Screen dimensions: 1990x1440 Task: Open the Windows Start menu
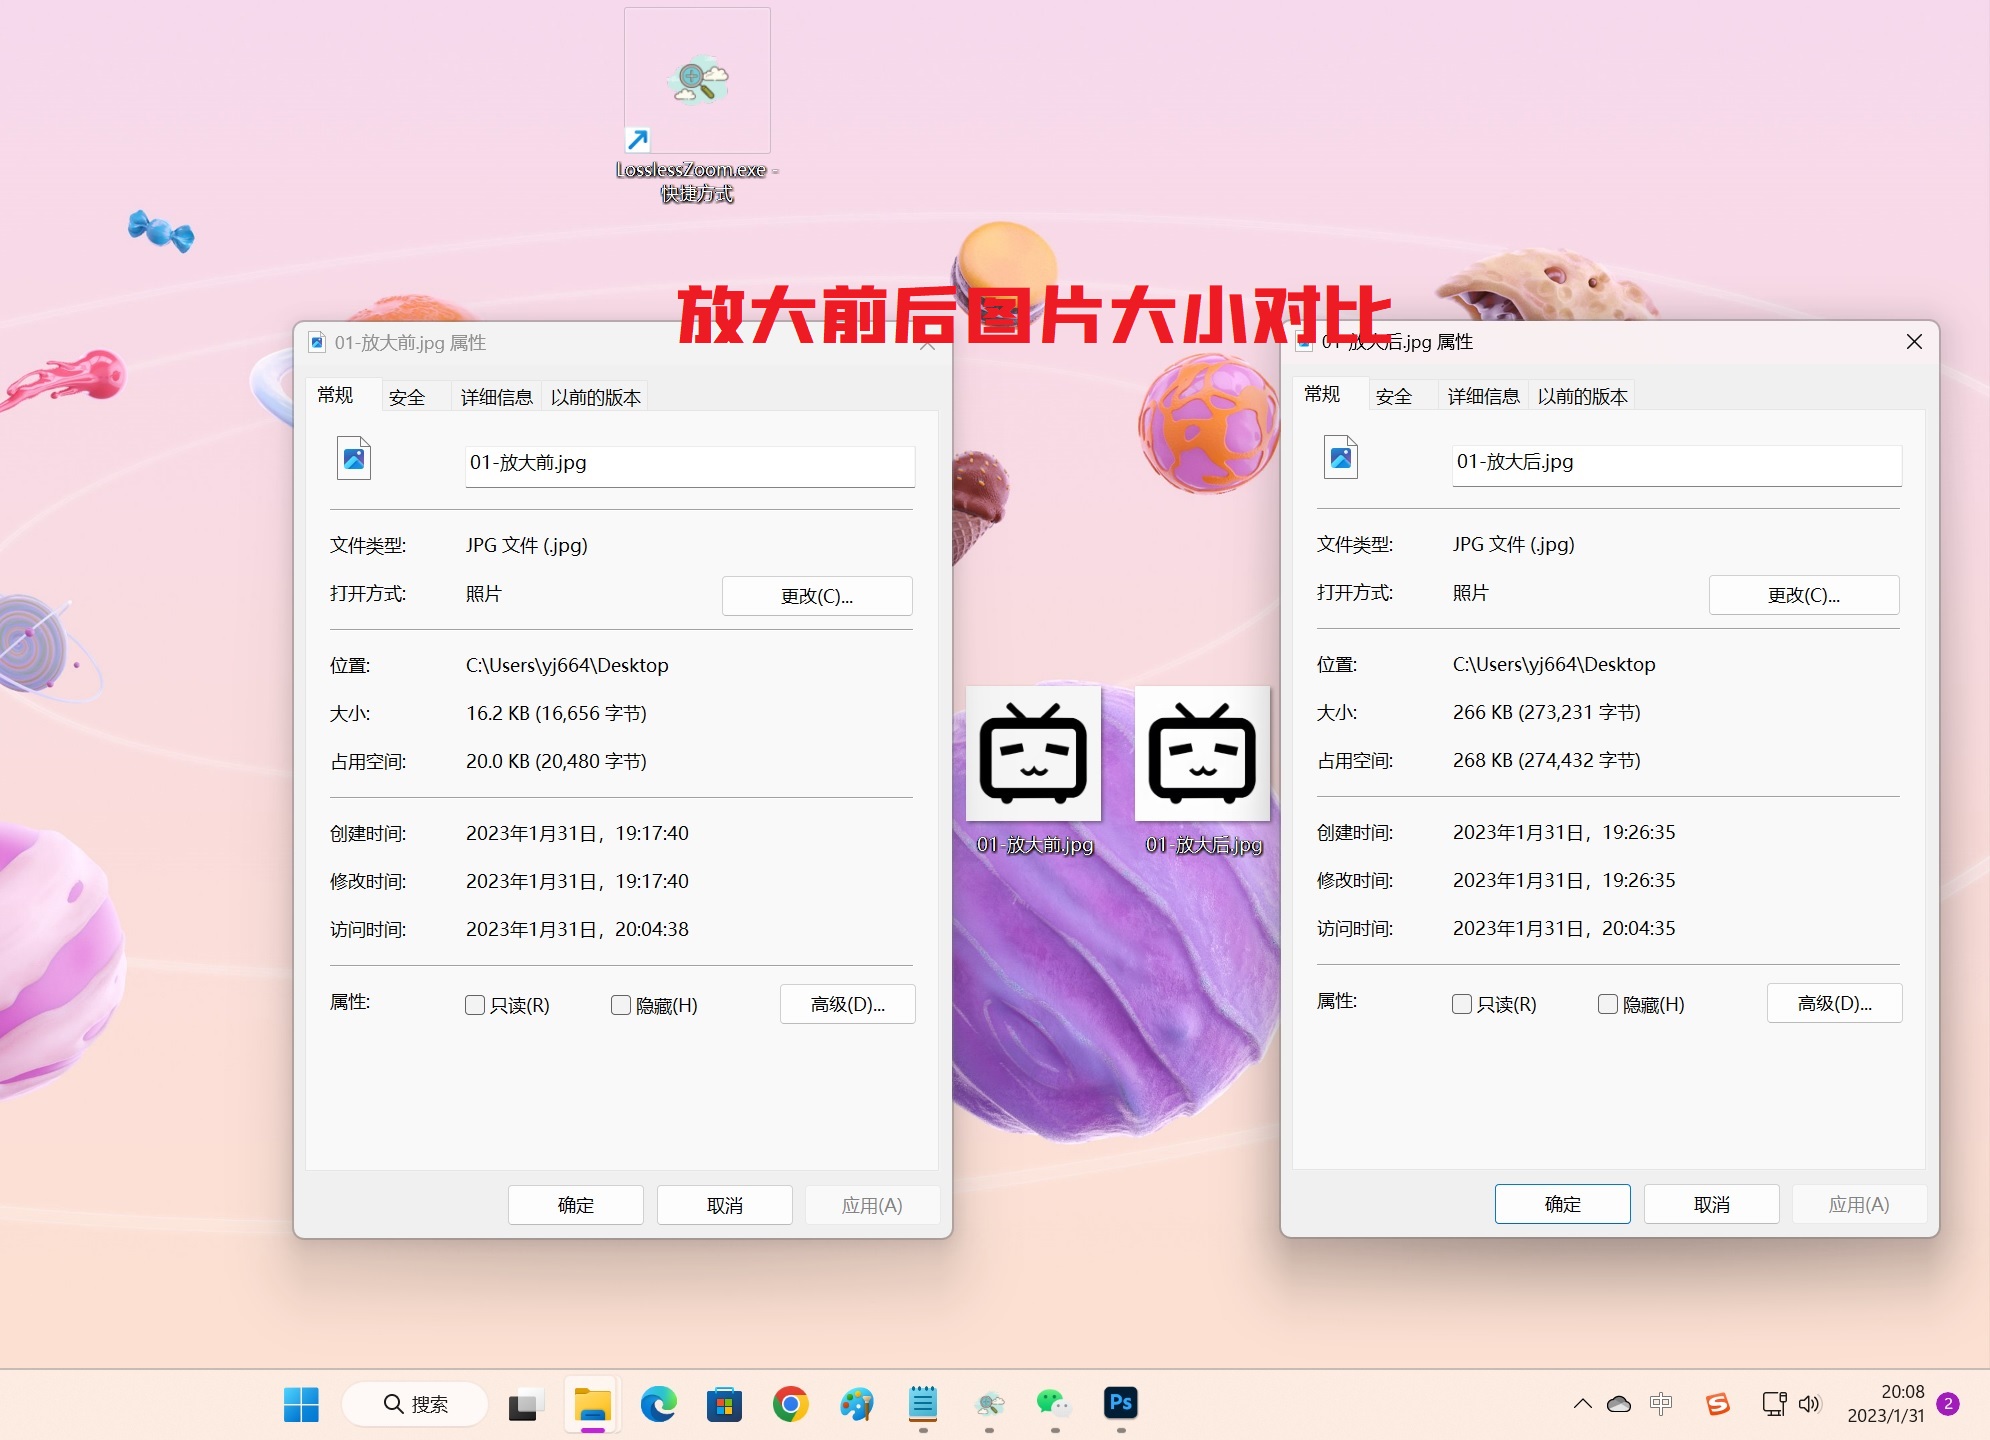[301, 1404]
